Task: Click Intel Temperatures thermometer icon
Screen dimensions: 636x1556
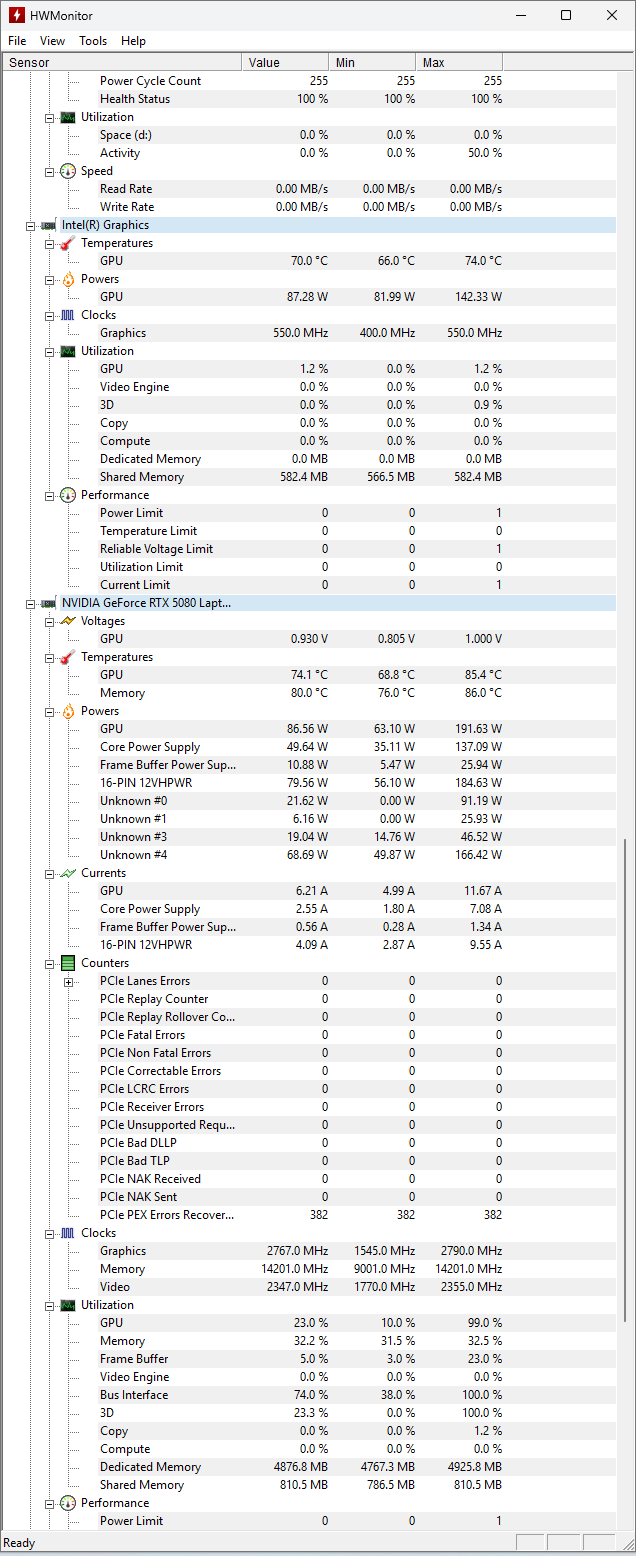Action: coord(67,243)
